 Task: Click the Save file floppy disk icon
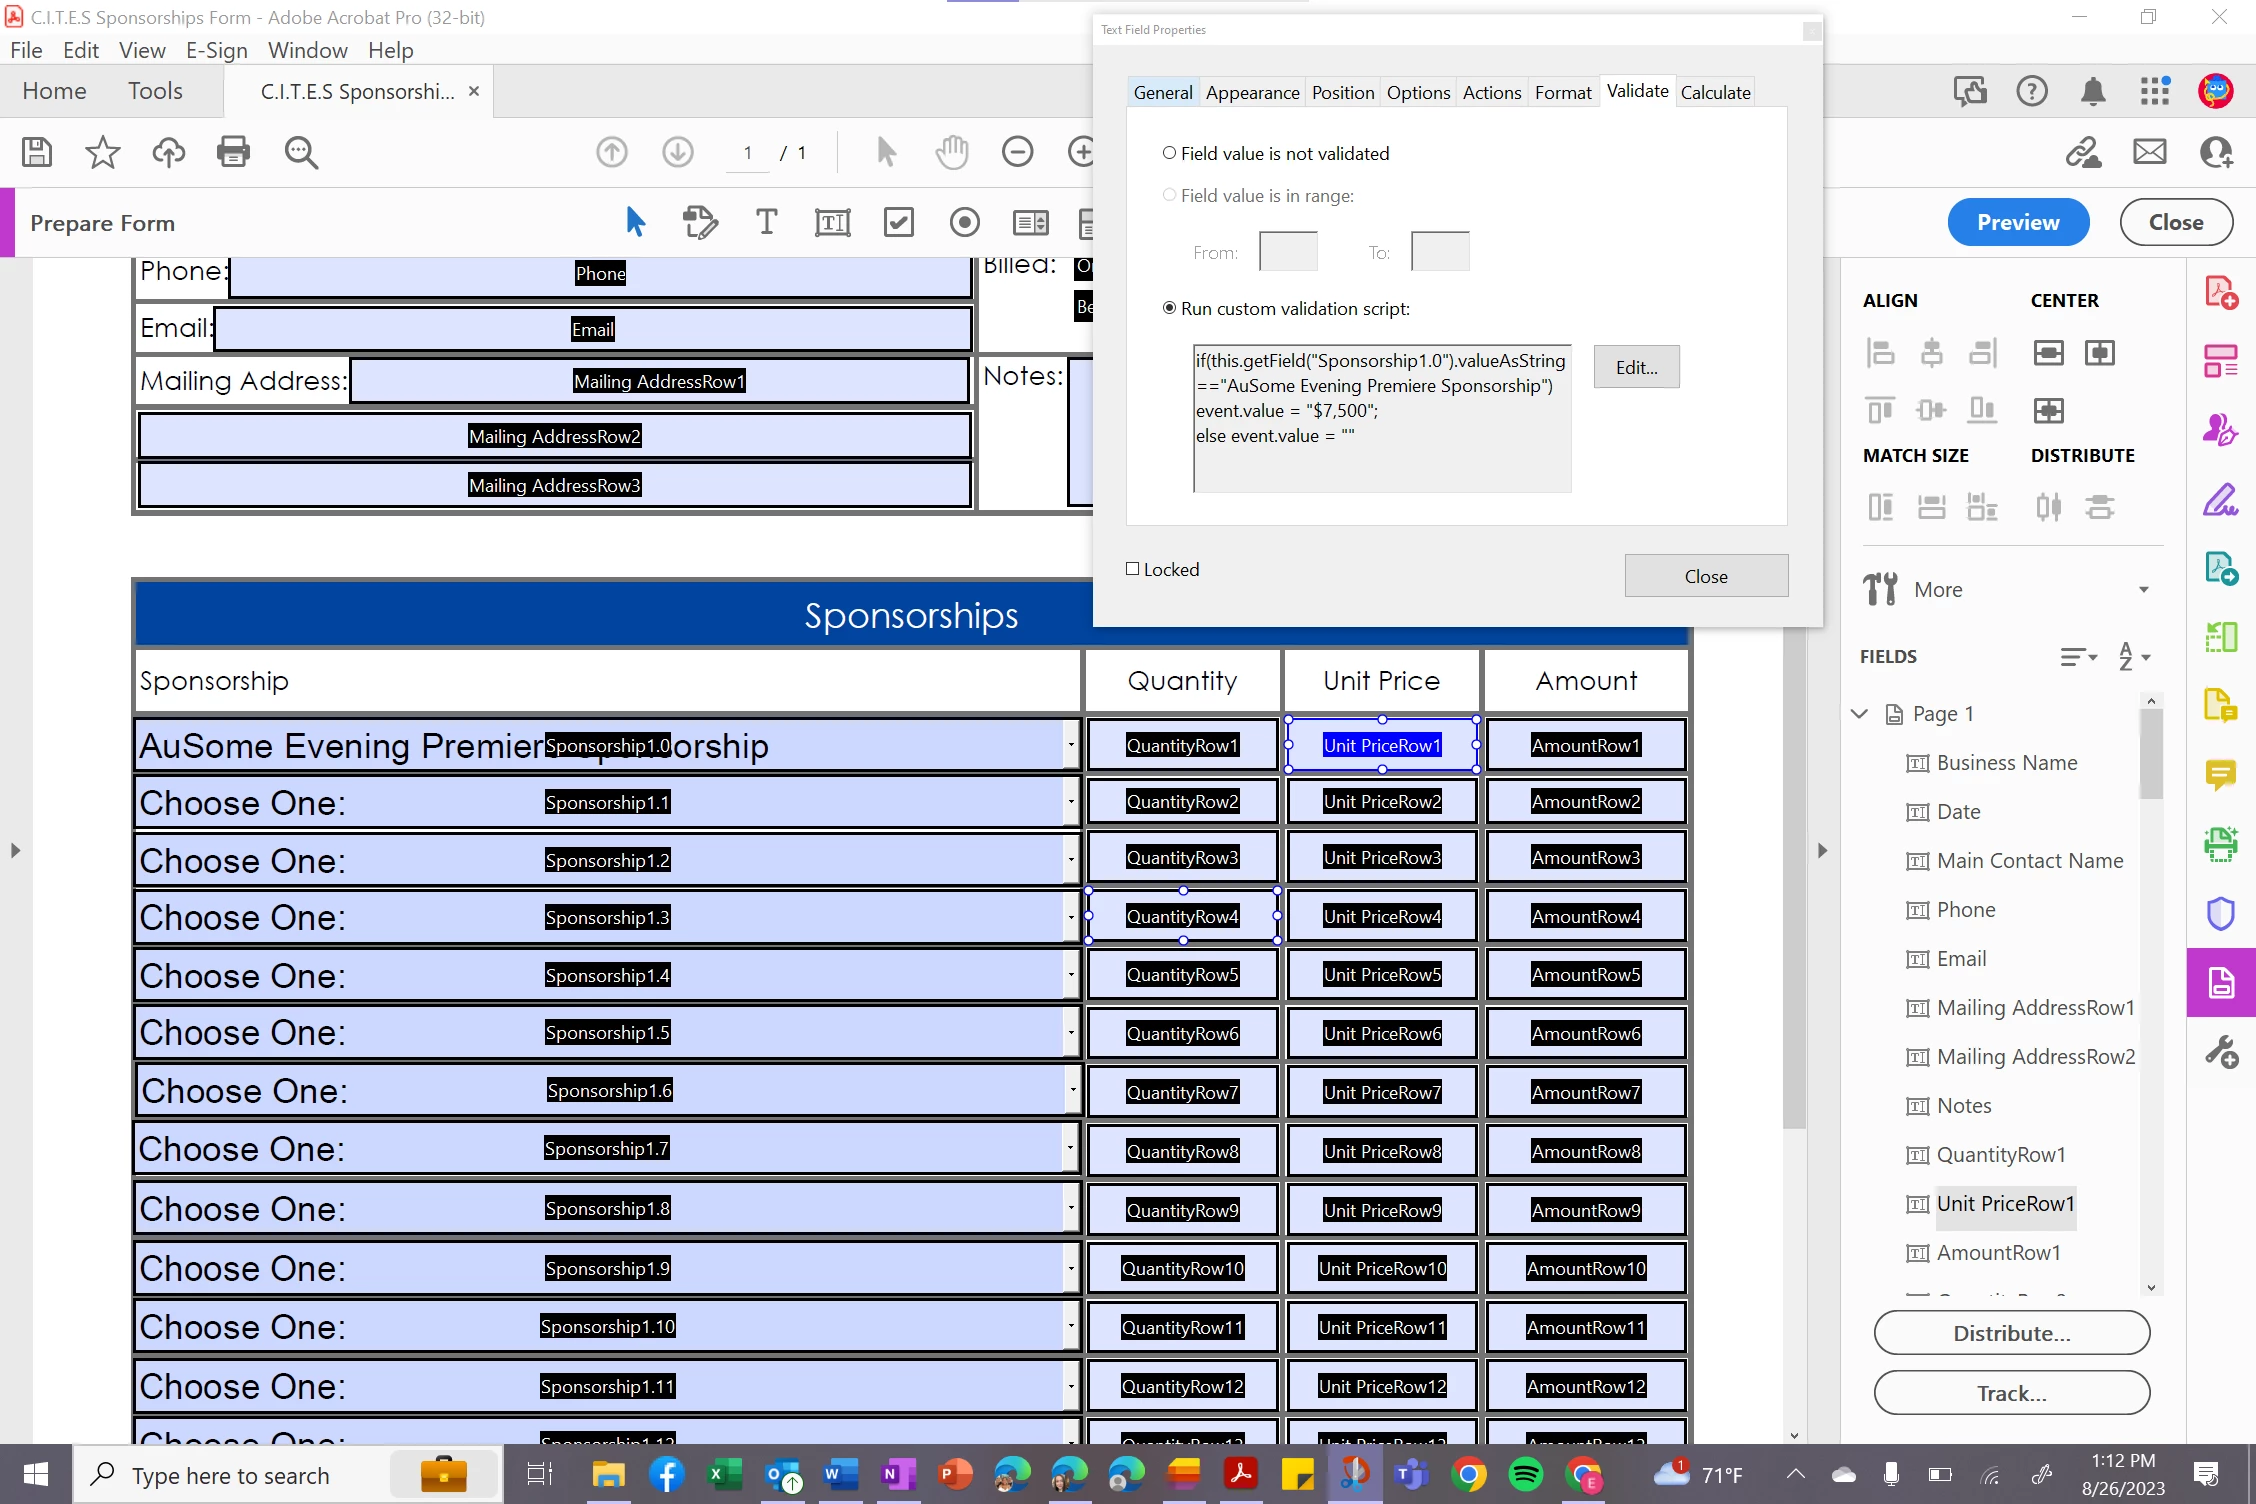point(37,152)
